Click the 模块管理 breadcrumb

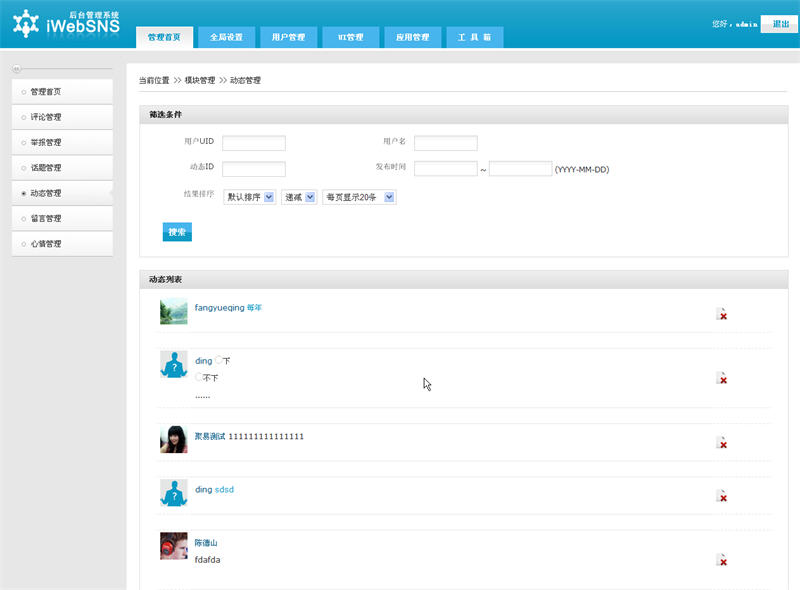199,80
